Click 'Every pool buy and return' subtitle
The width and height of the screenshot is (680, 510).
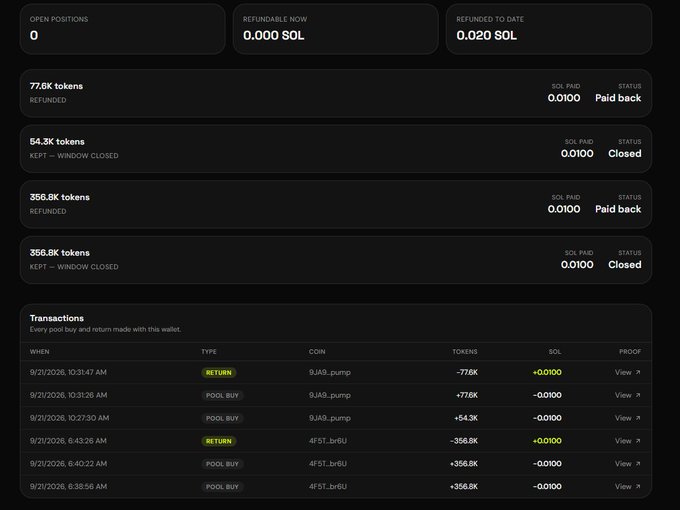(x=105, y=329)
